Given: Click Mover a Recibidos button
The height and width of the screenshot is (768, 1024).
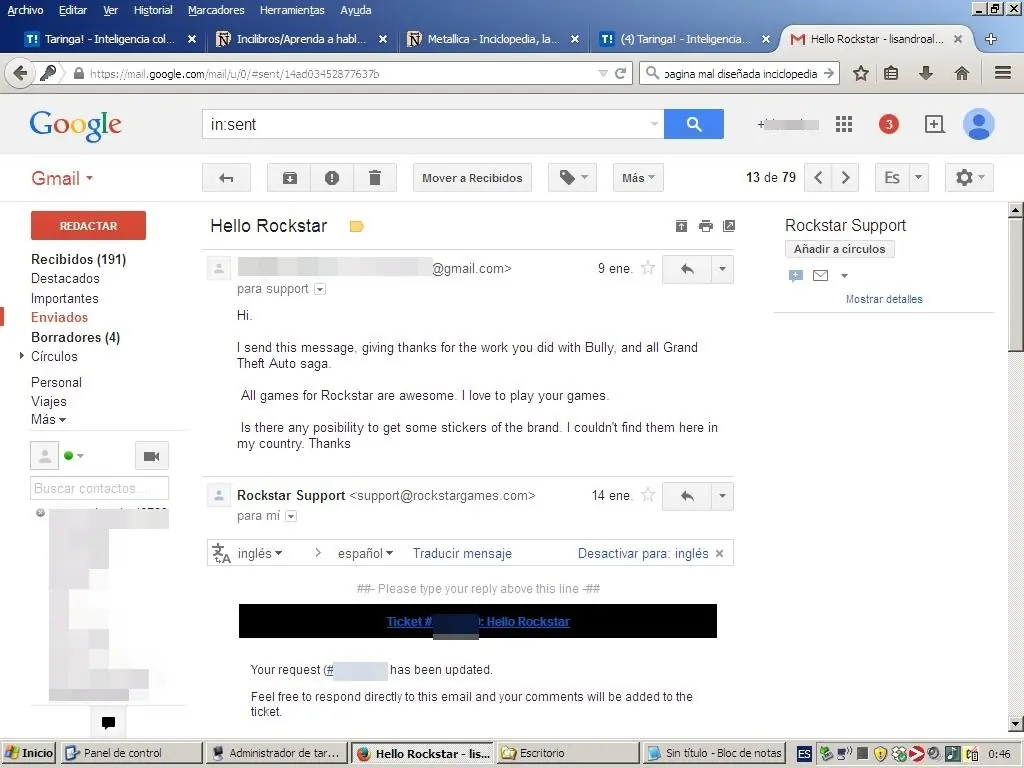Looking at the screenshot, I should click(x=472, y=178).
